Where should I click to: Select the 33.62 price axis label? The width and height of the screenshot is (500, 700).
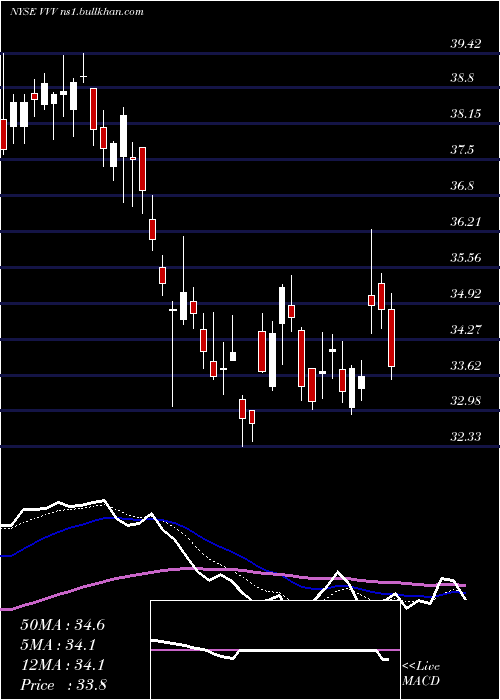pyautogui.click(x=466, y=366)
